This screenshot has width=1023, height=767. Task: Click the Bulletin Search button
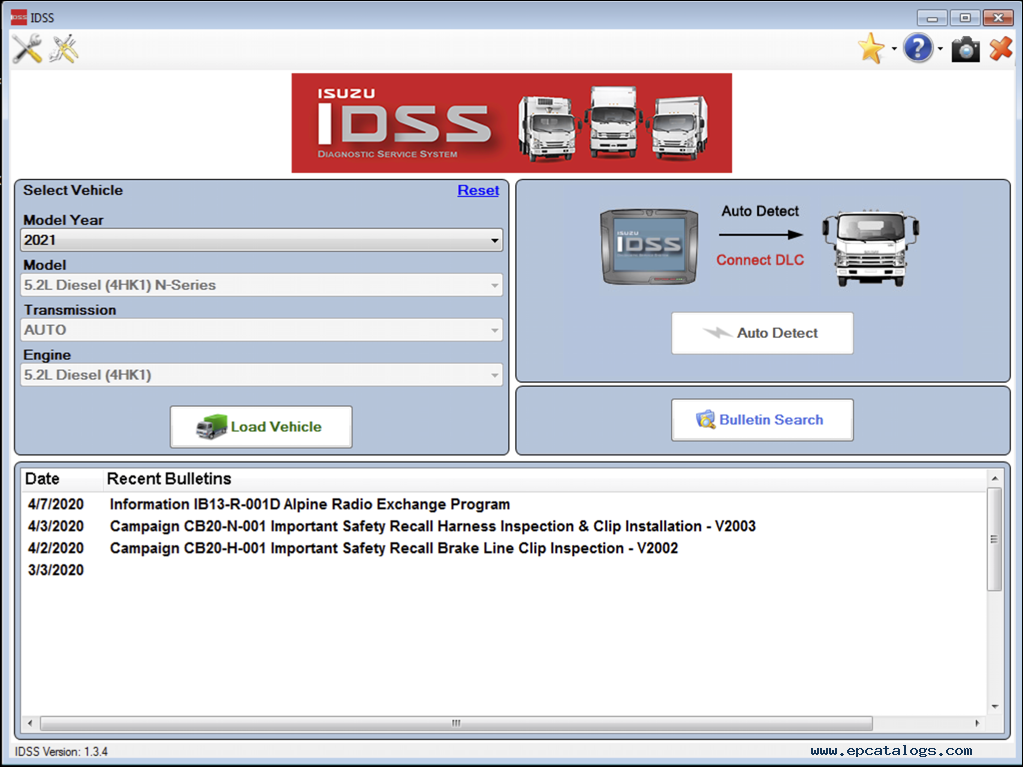coord(762,420)
